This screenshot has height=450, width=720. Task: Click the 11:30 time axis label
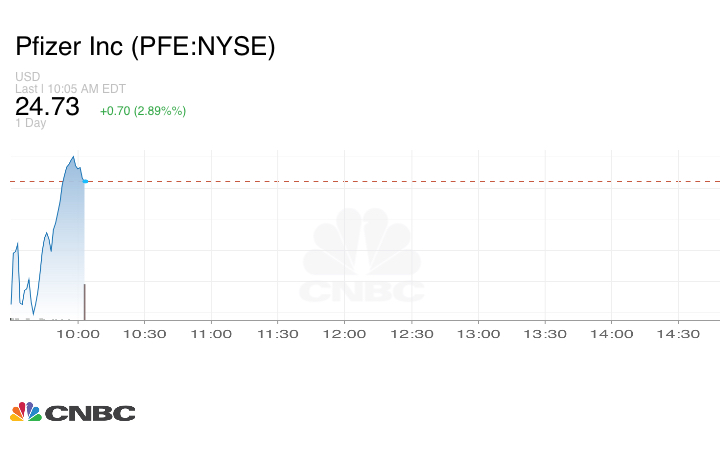278,334
